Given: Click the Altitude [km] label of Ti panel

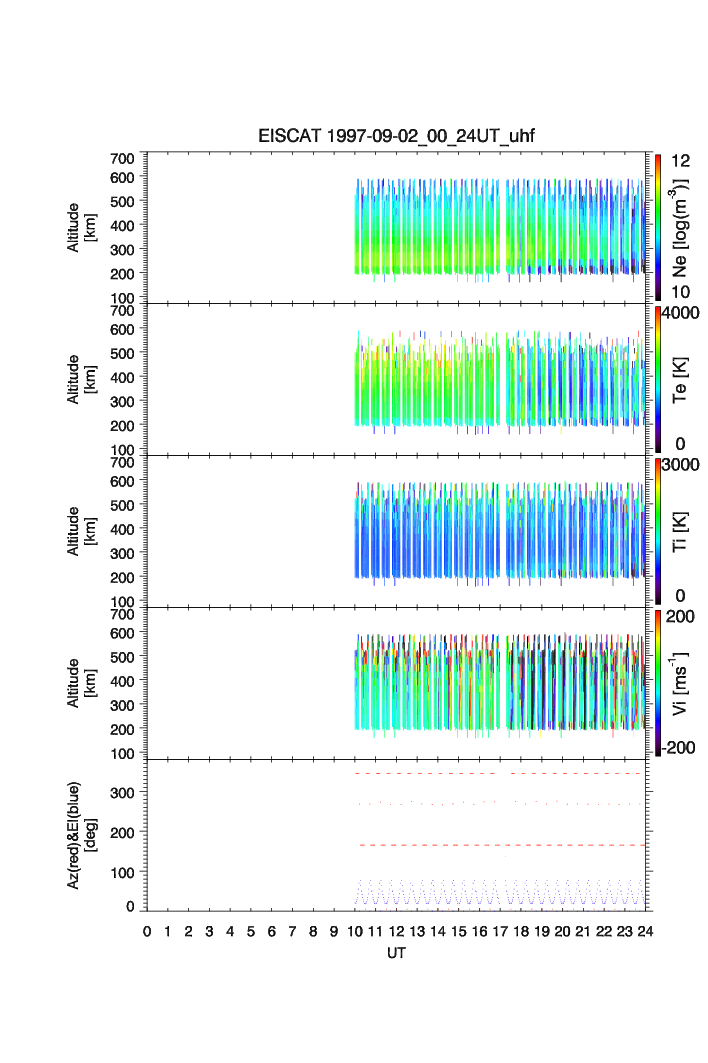Looking at the screenshot, I should [x=81, y=532].
